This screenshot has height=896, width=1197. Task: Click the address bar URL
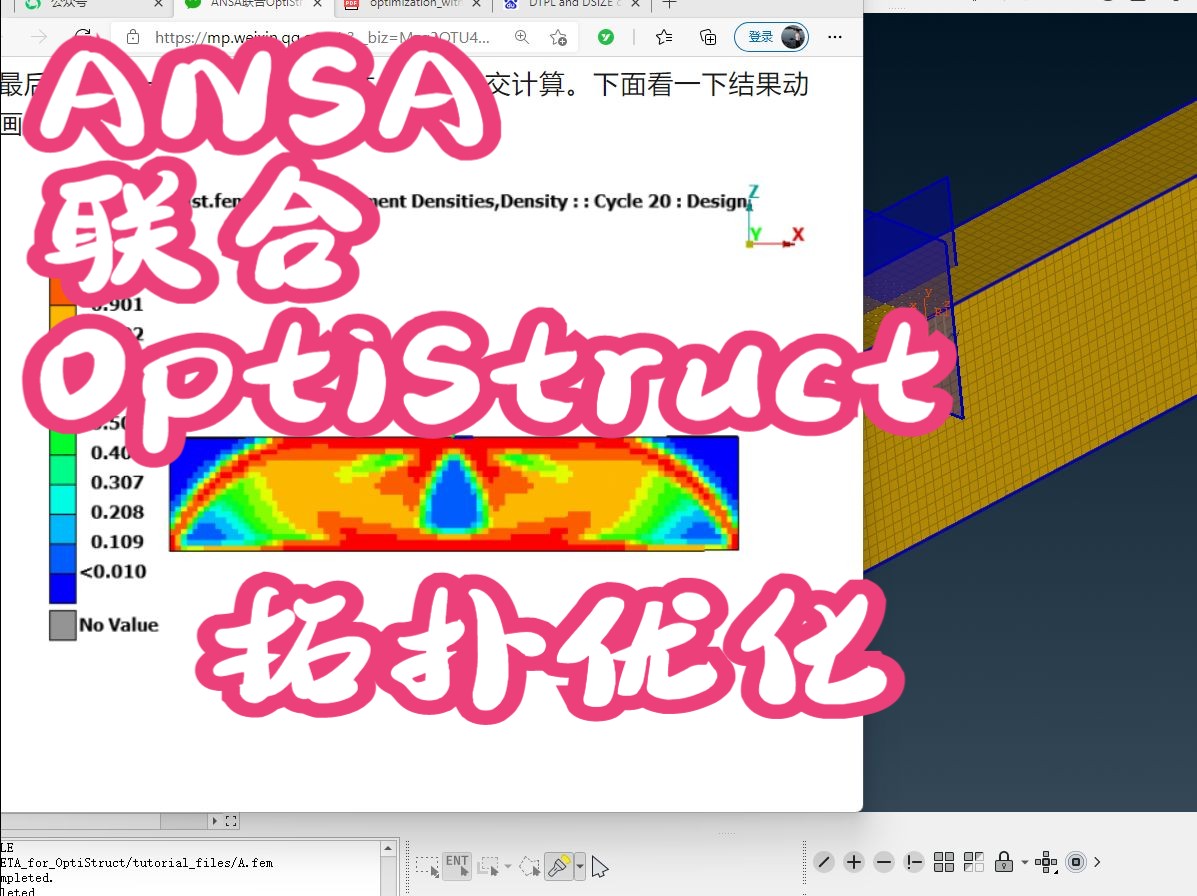tap(321, 37)
